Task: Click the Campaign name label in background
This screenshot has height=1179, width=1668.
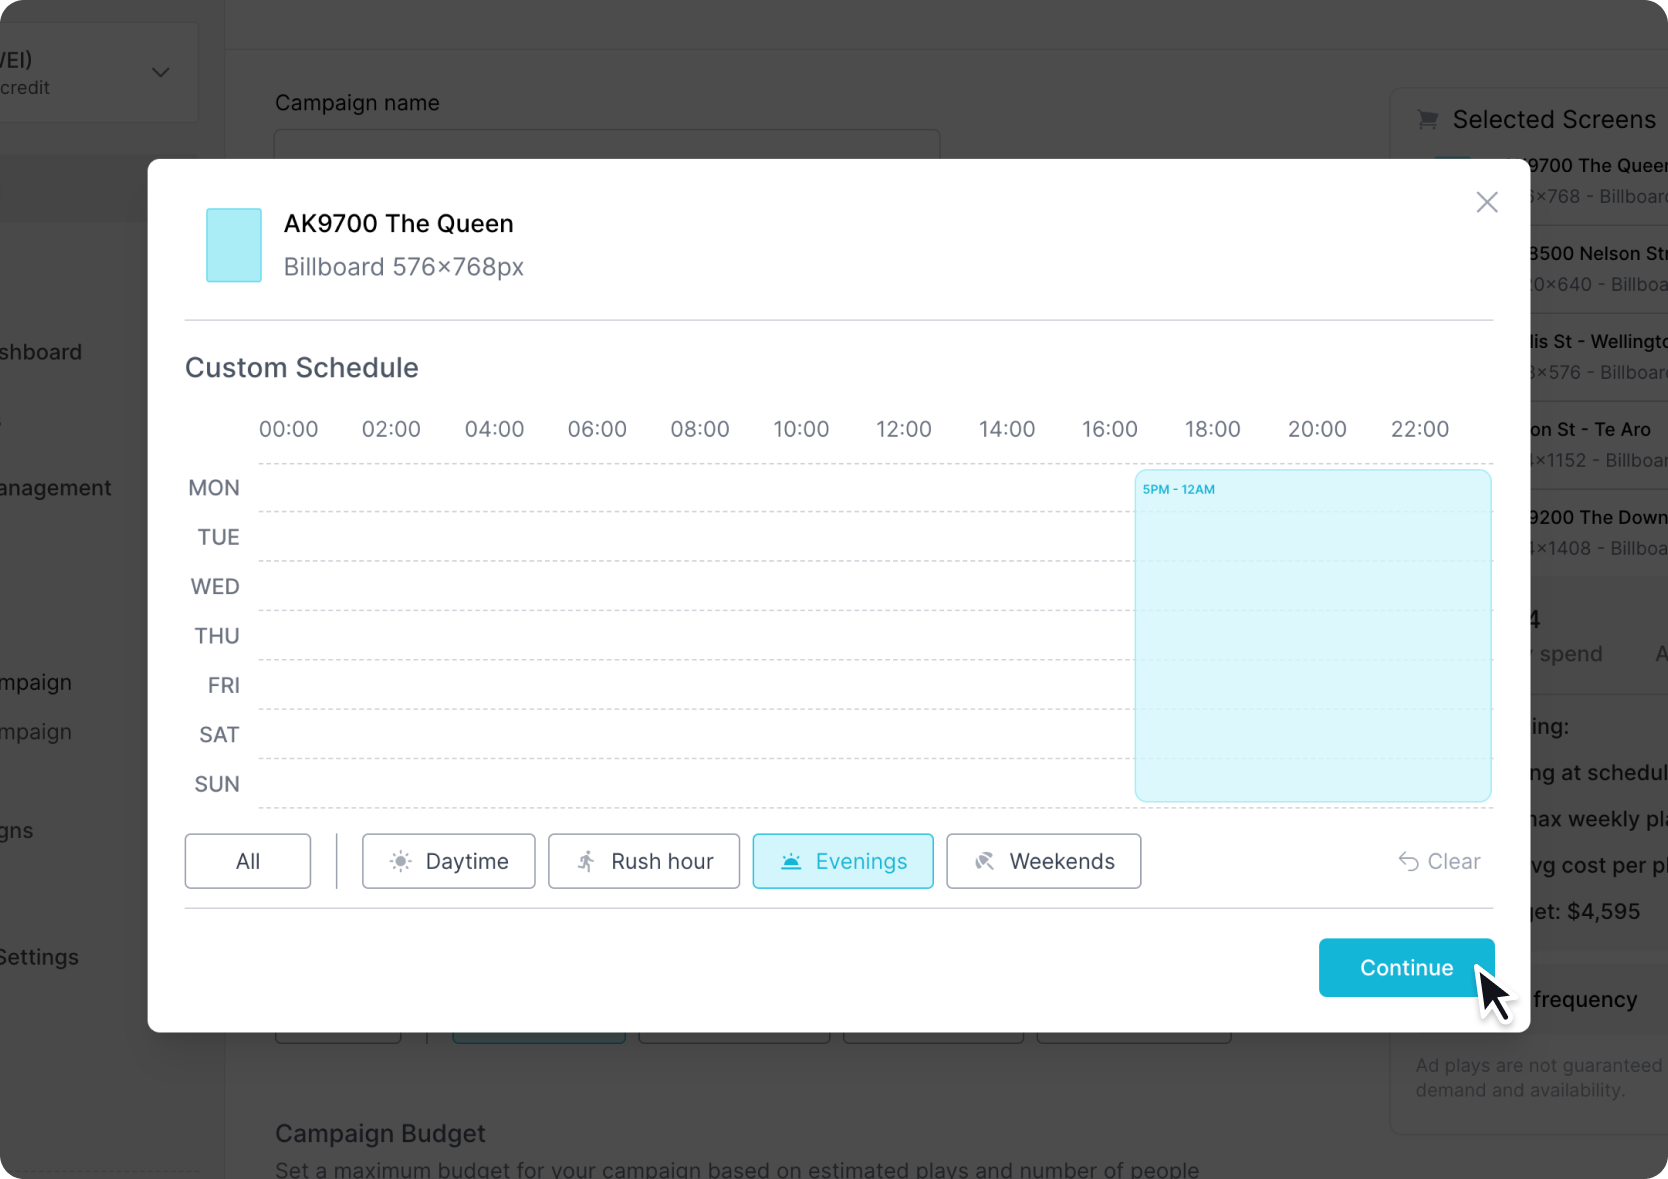Action: [357, 103]
